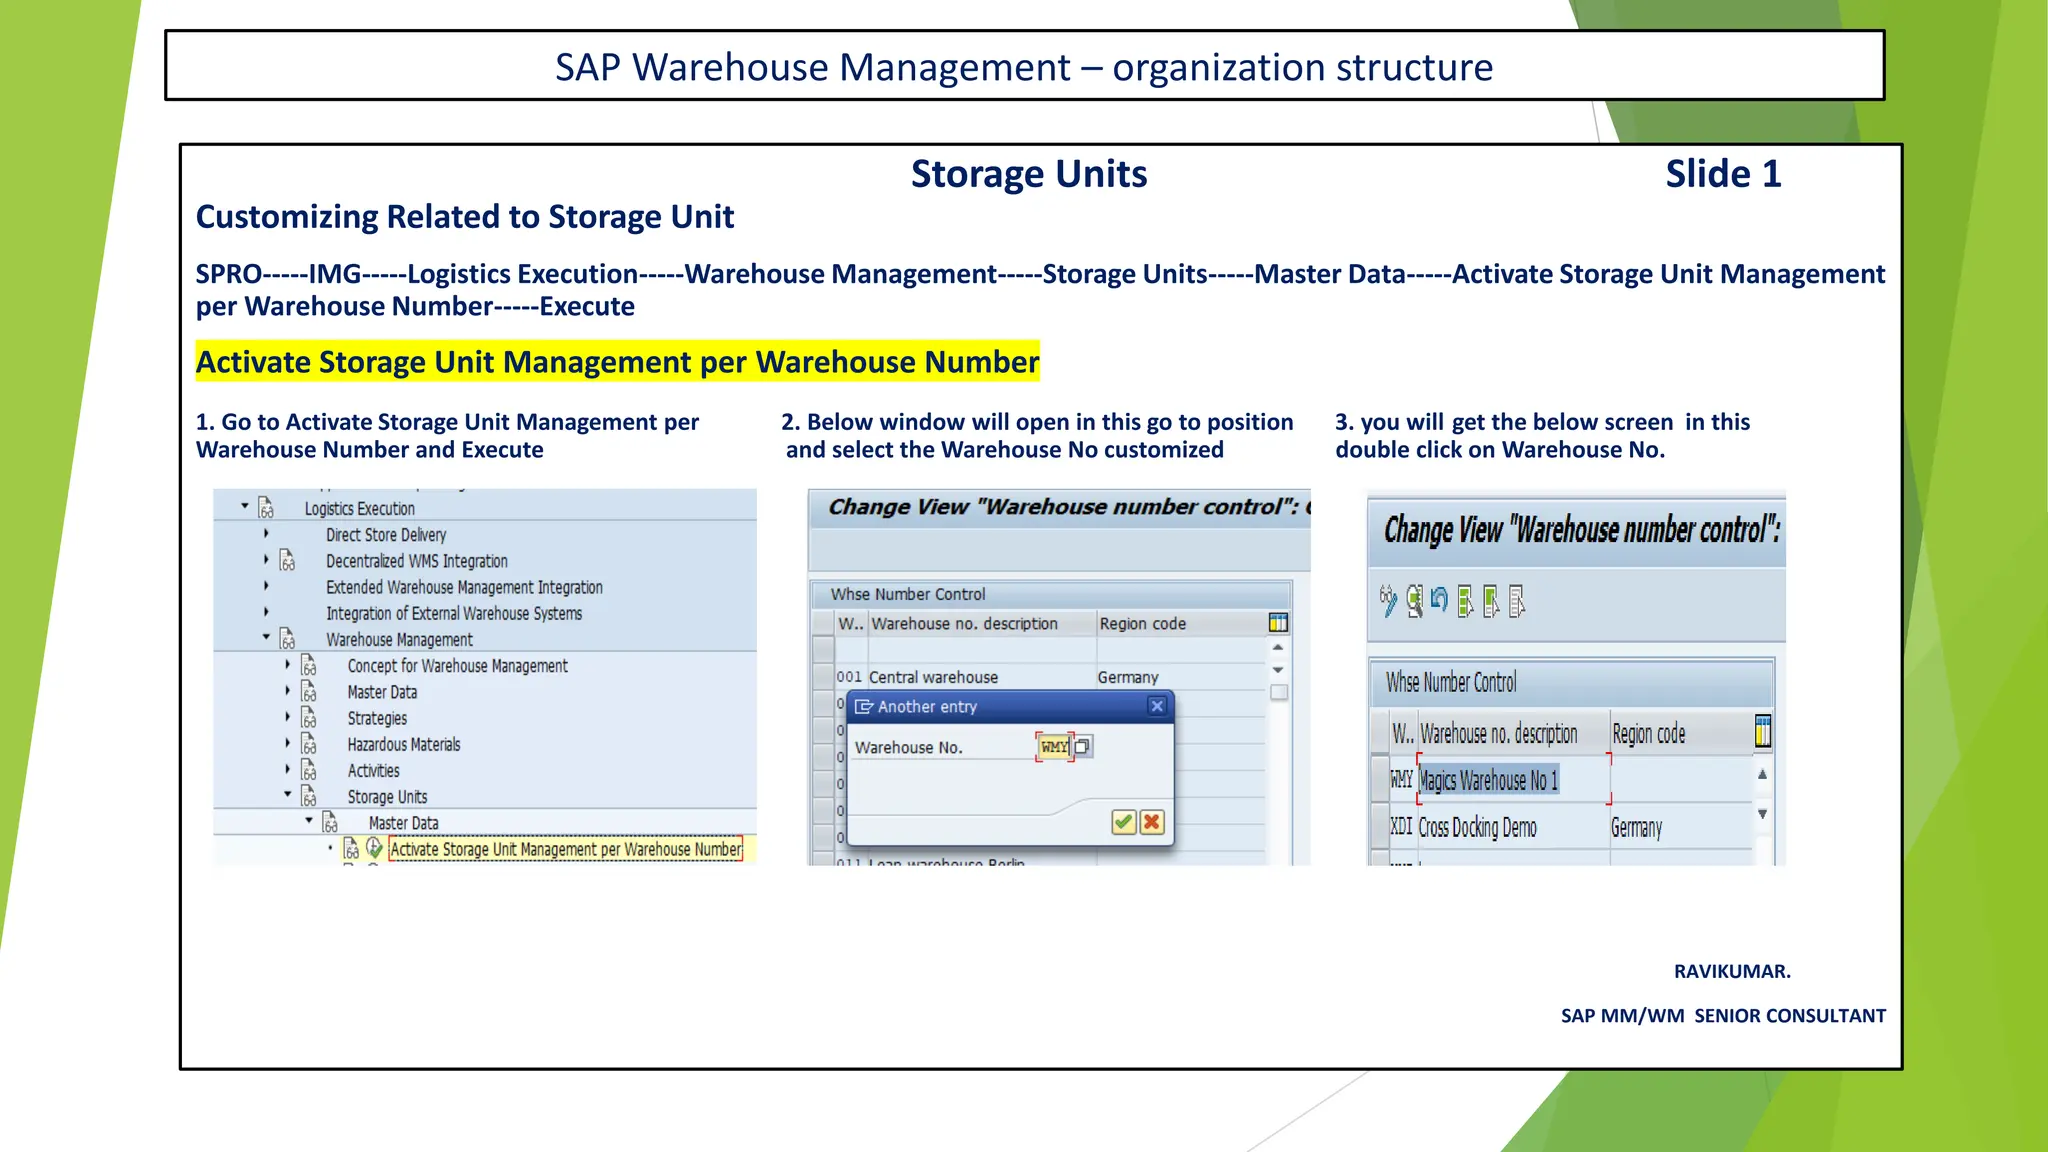Viewport: 2048px width, 1152px height.
Task: Expand Integration of External Warehouse Systems node
Action: pos(266,611)
